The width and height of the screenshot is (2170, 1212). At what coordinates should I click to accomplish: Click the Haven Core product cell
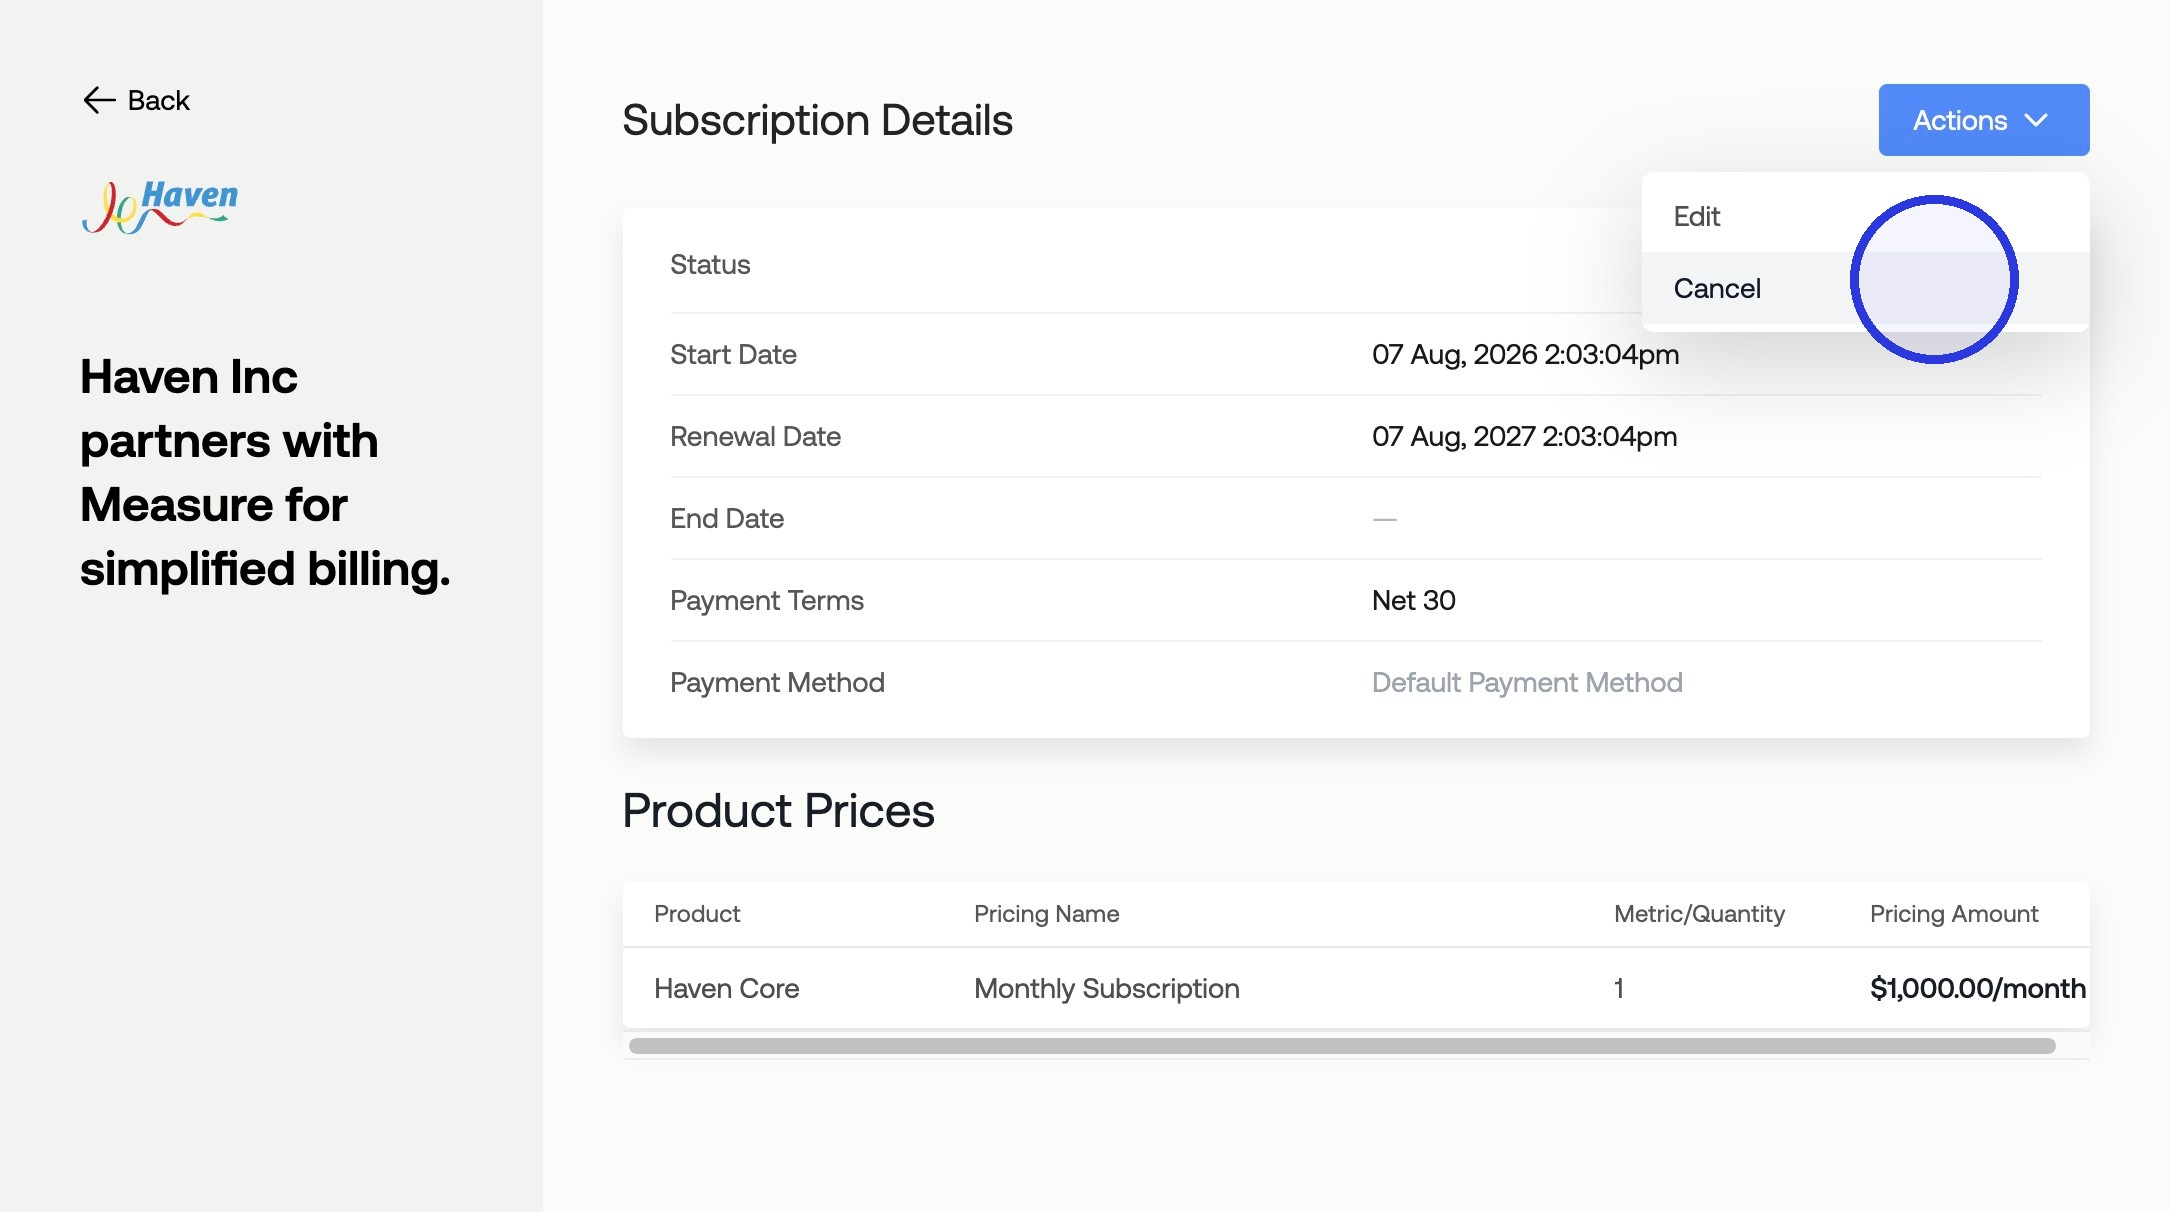[726, 988]
